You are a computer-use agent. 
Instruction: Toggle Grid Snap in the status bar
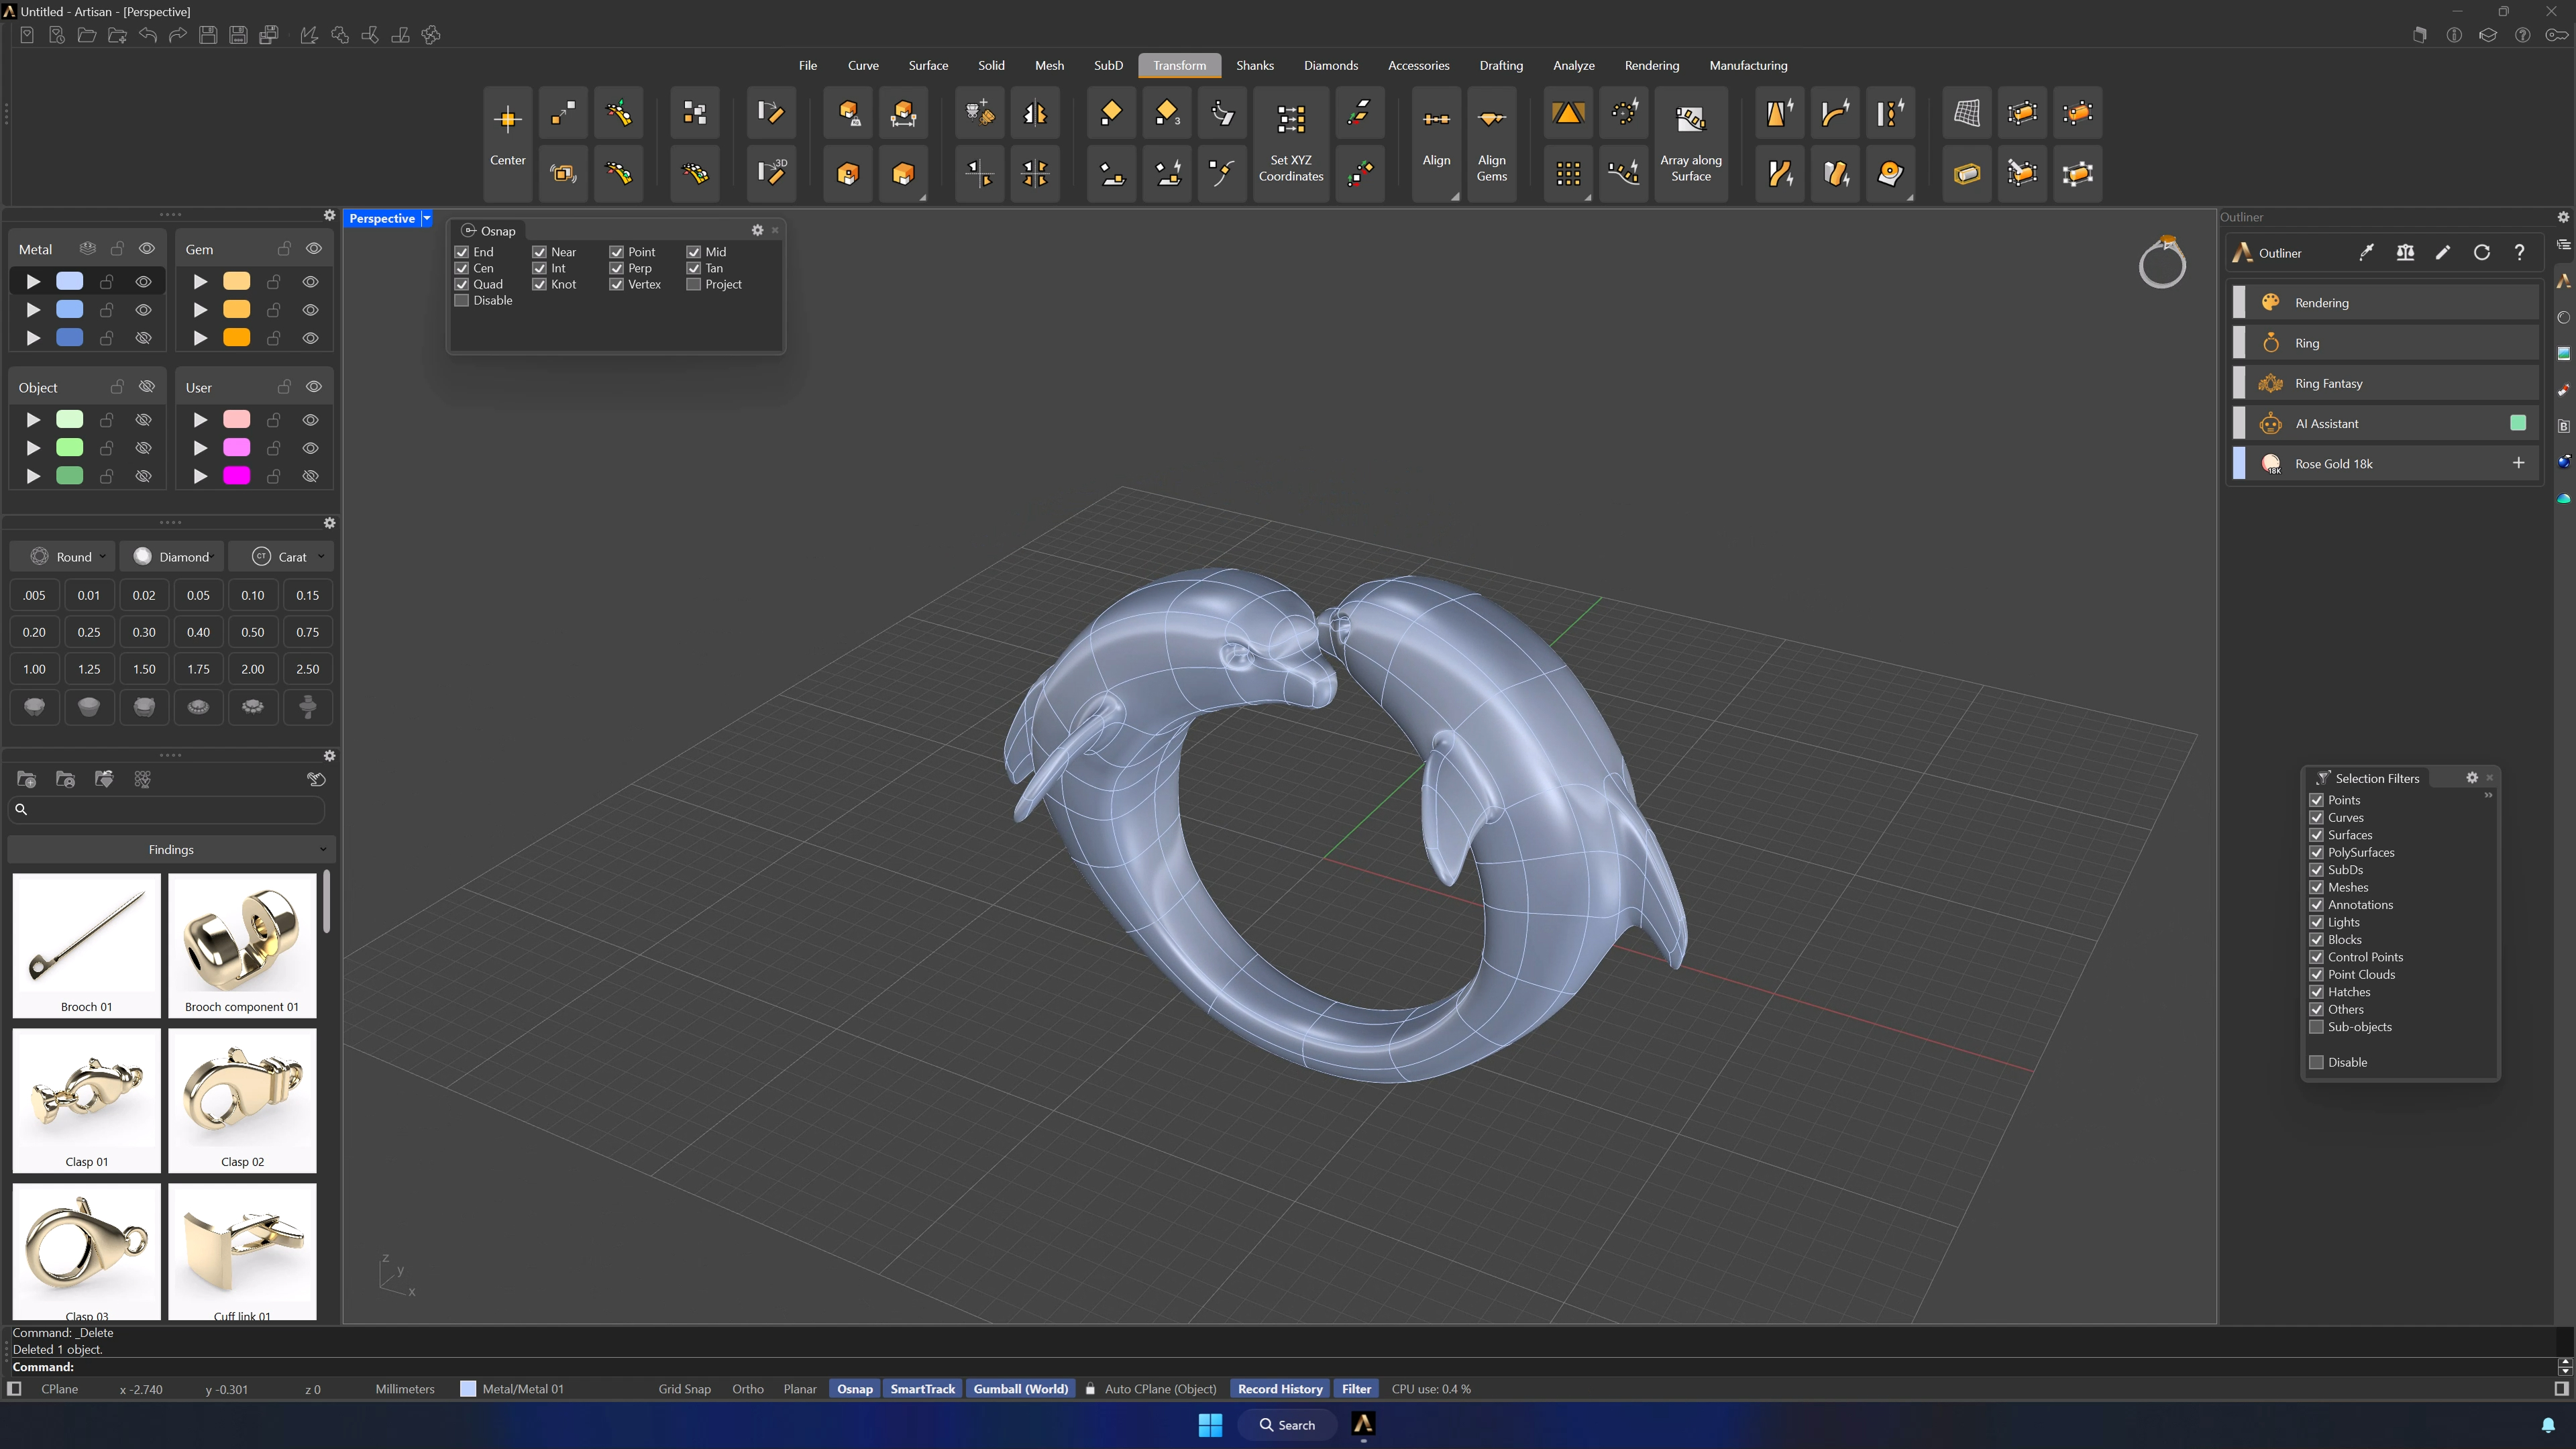[684, 1388]
